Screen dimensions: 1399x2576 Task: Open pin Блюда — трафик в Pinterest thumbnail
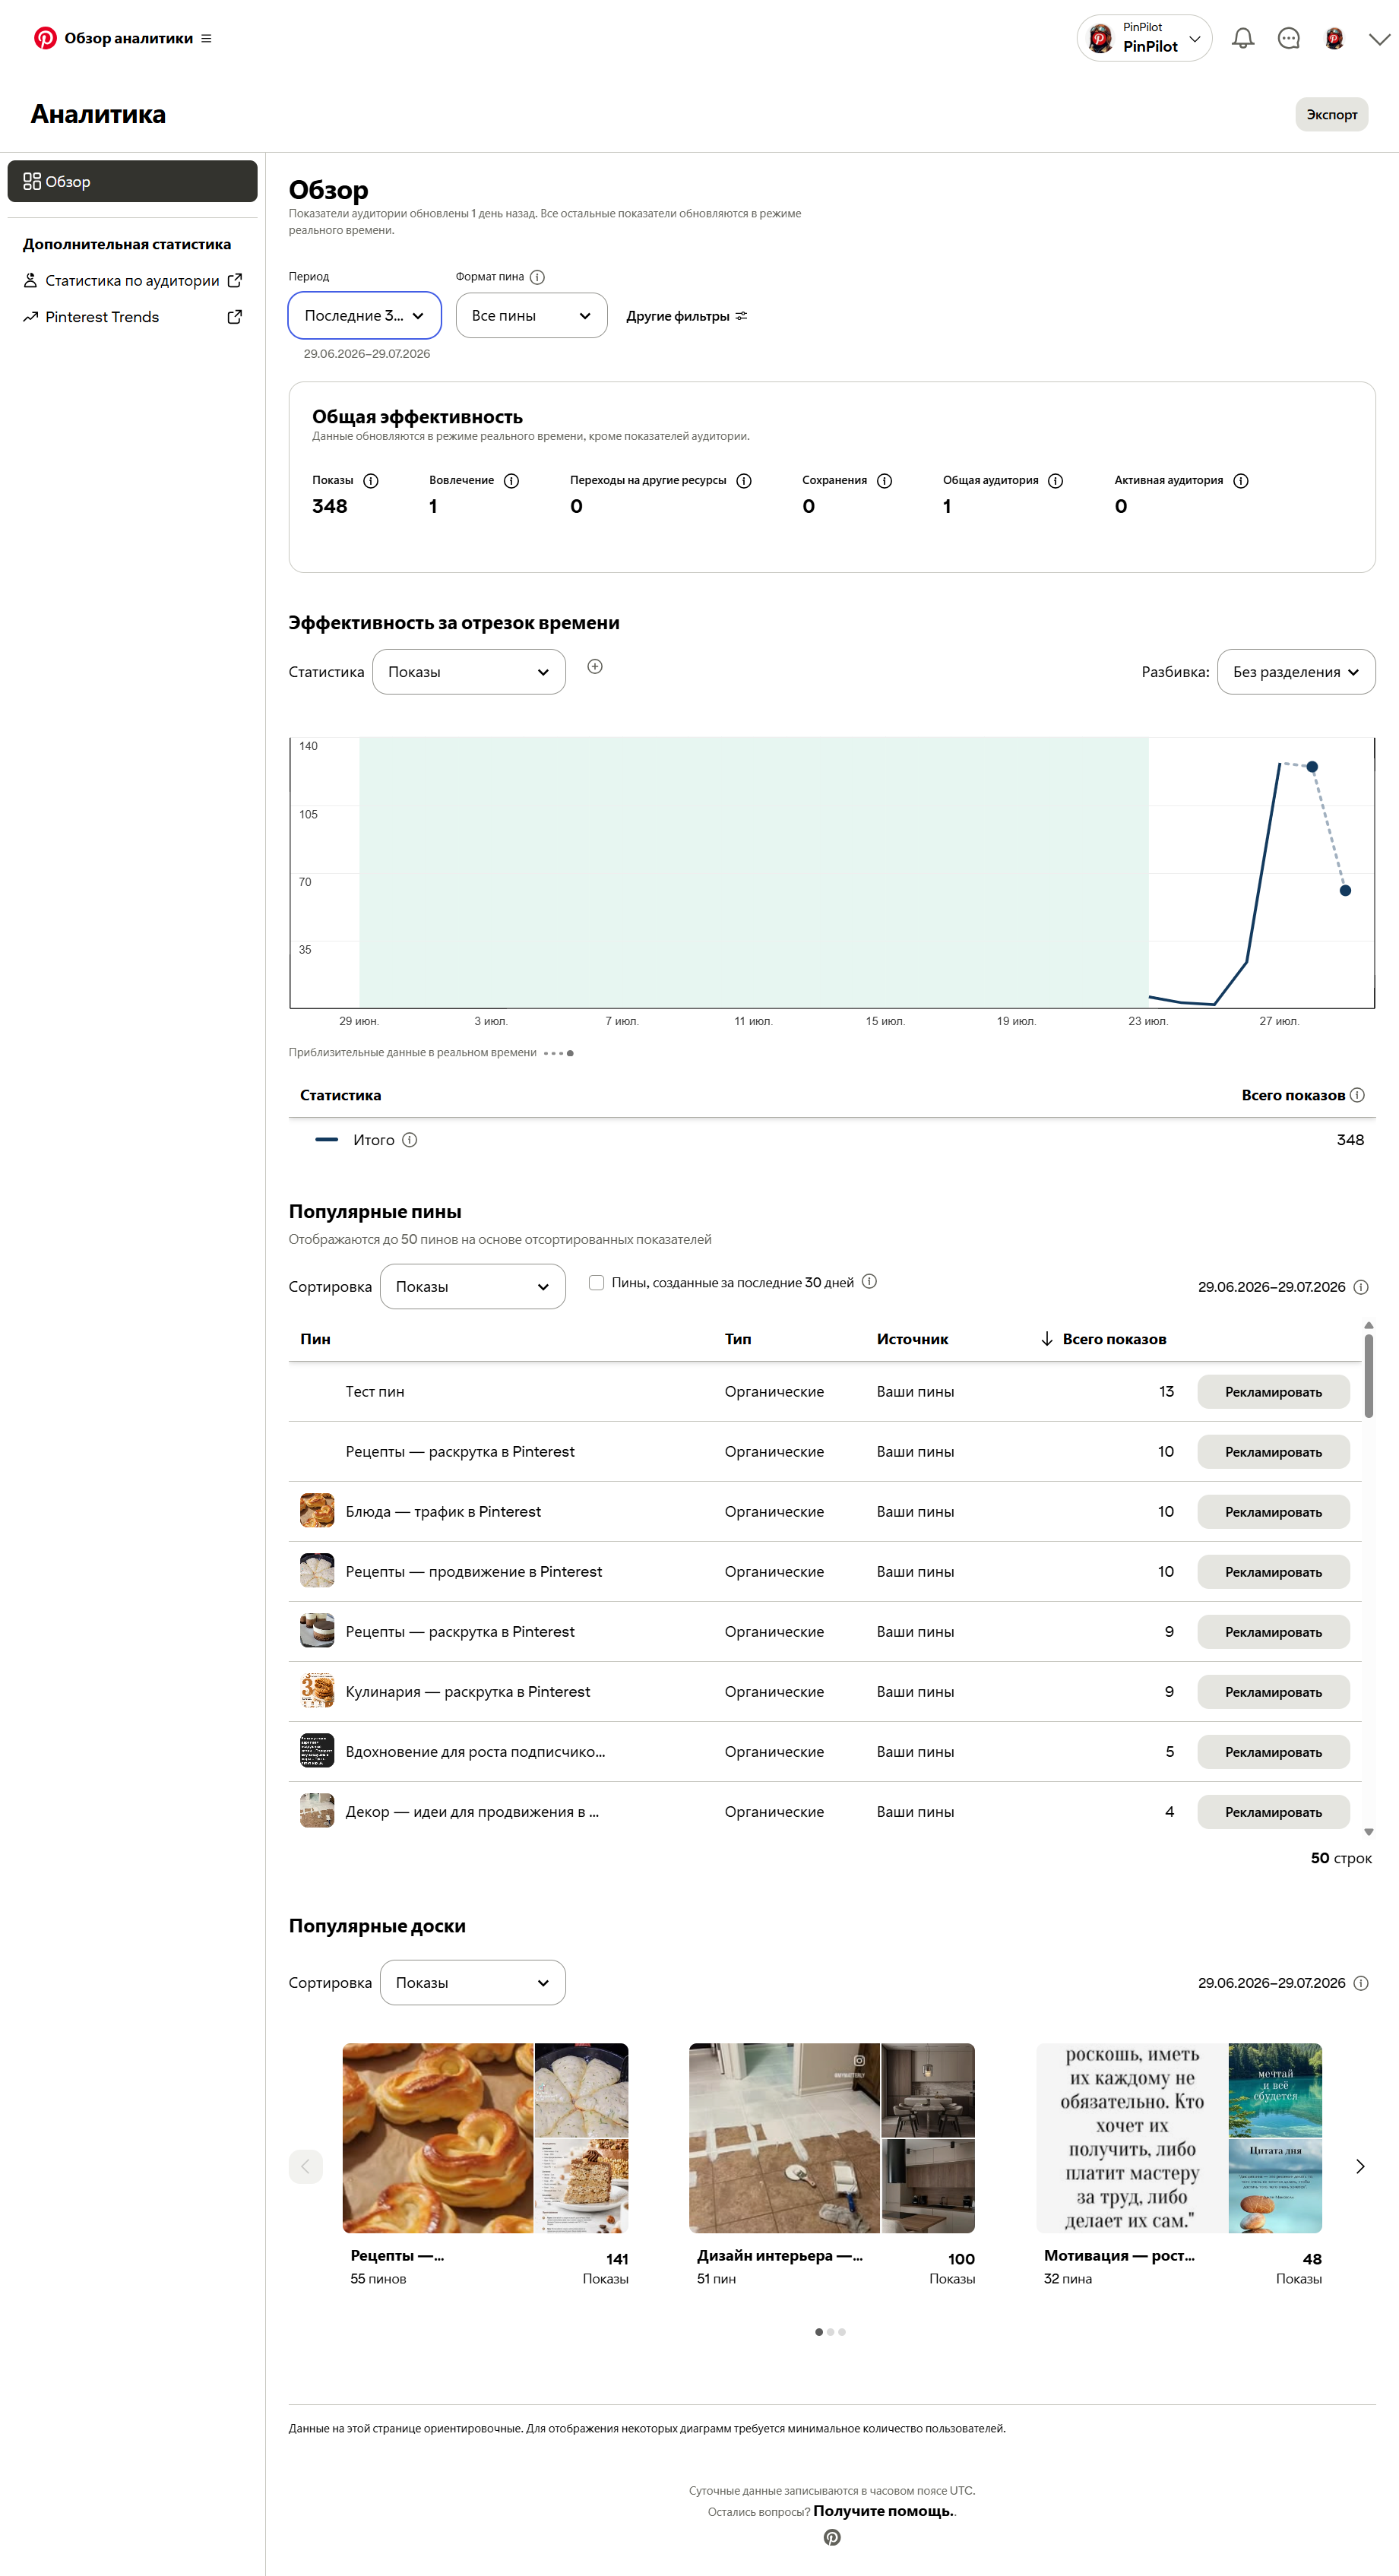[x=317, y=1511]
